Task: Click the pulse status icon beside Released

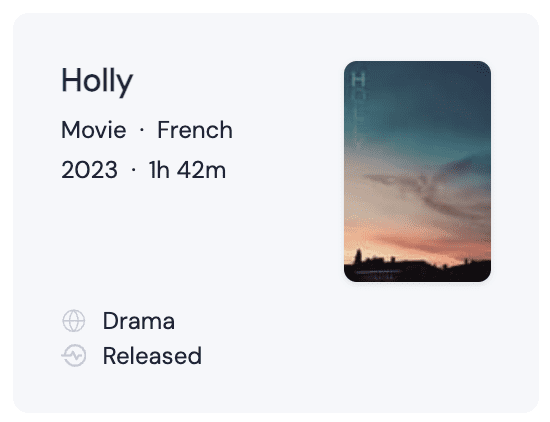Action: (x=74, y=355)
